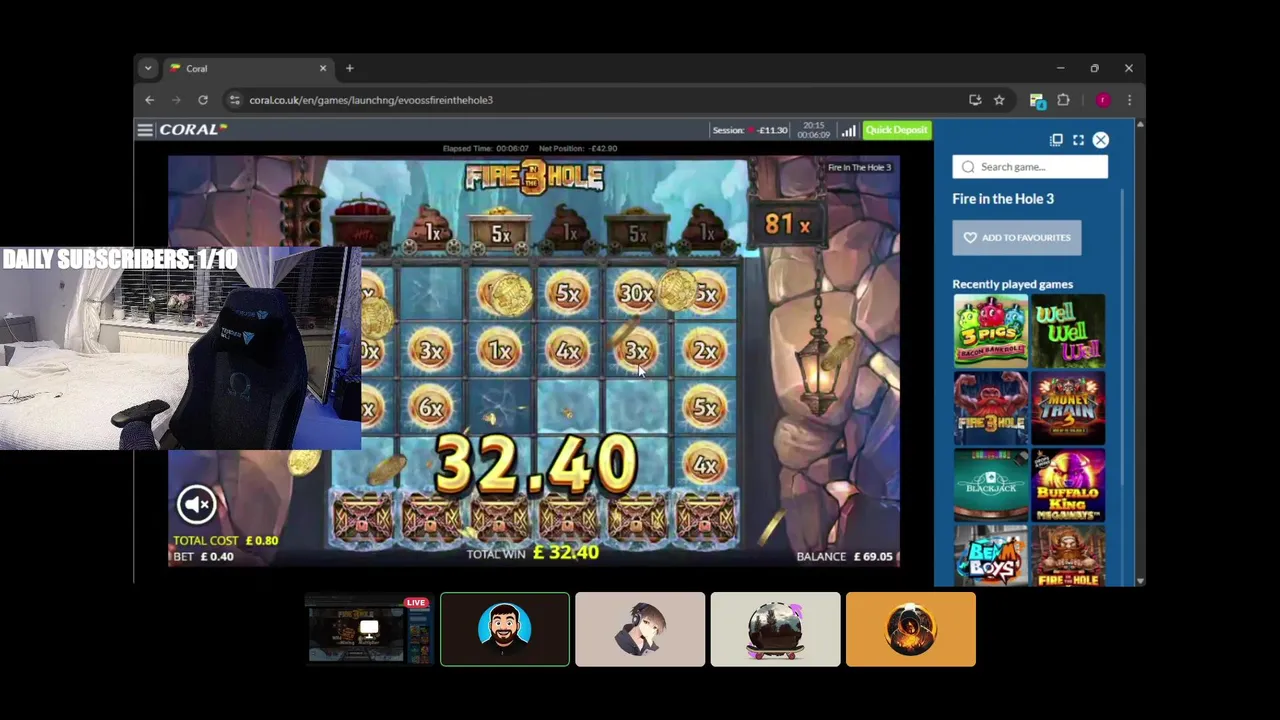Go back in browser history
Viewport: 1280px width, 720px height.
click(150, 100)
